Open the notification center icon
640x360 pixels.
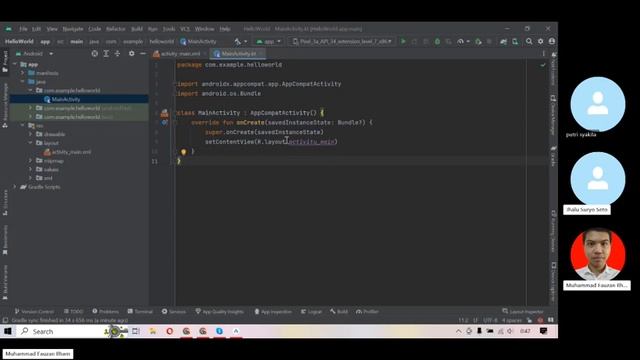(543, 331)
